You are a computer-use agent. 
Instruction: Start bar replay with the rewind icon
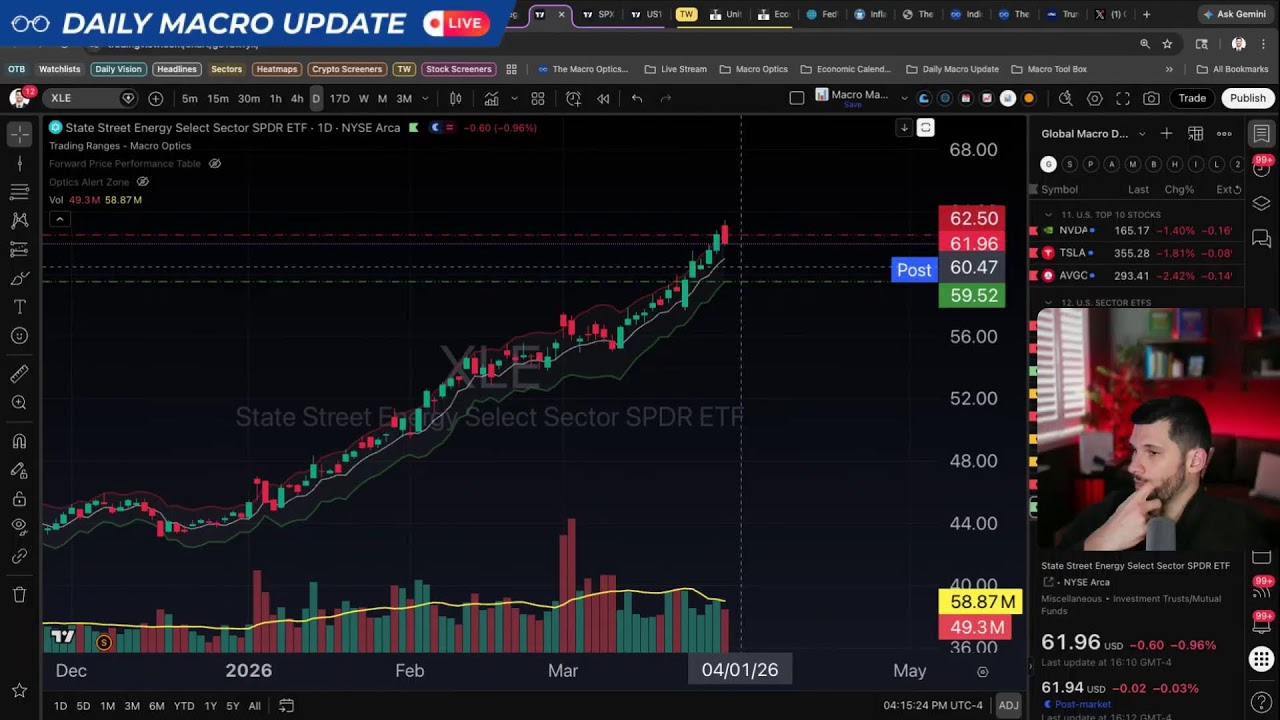pos(603,98)
